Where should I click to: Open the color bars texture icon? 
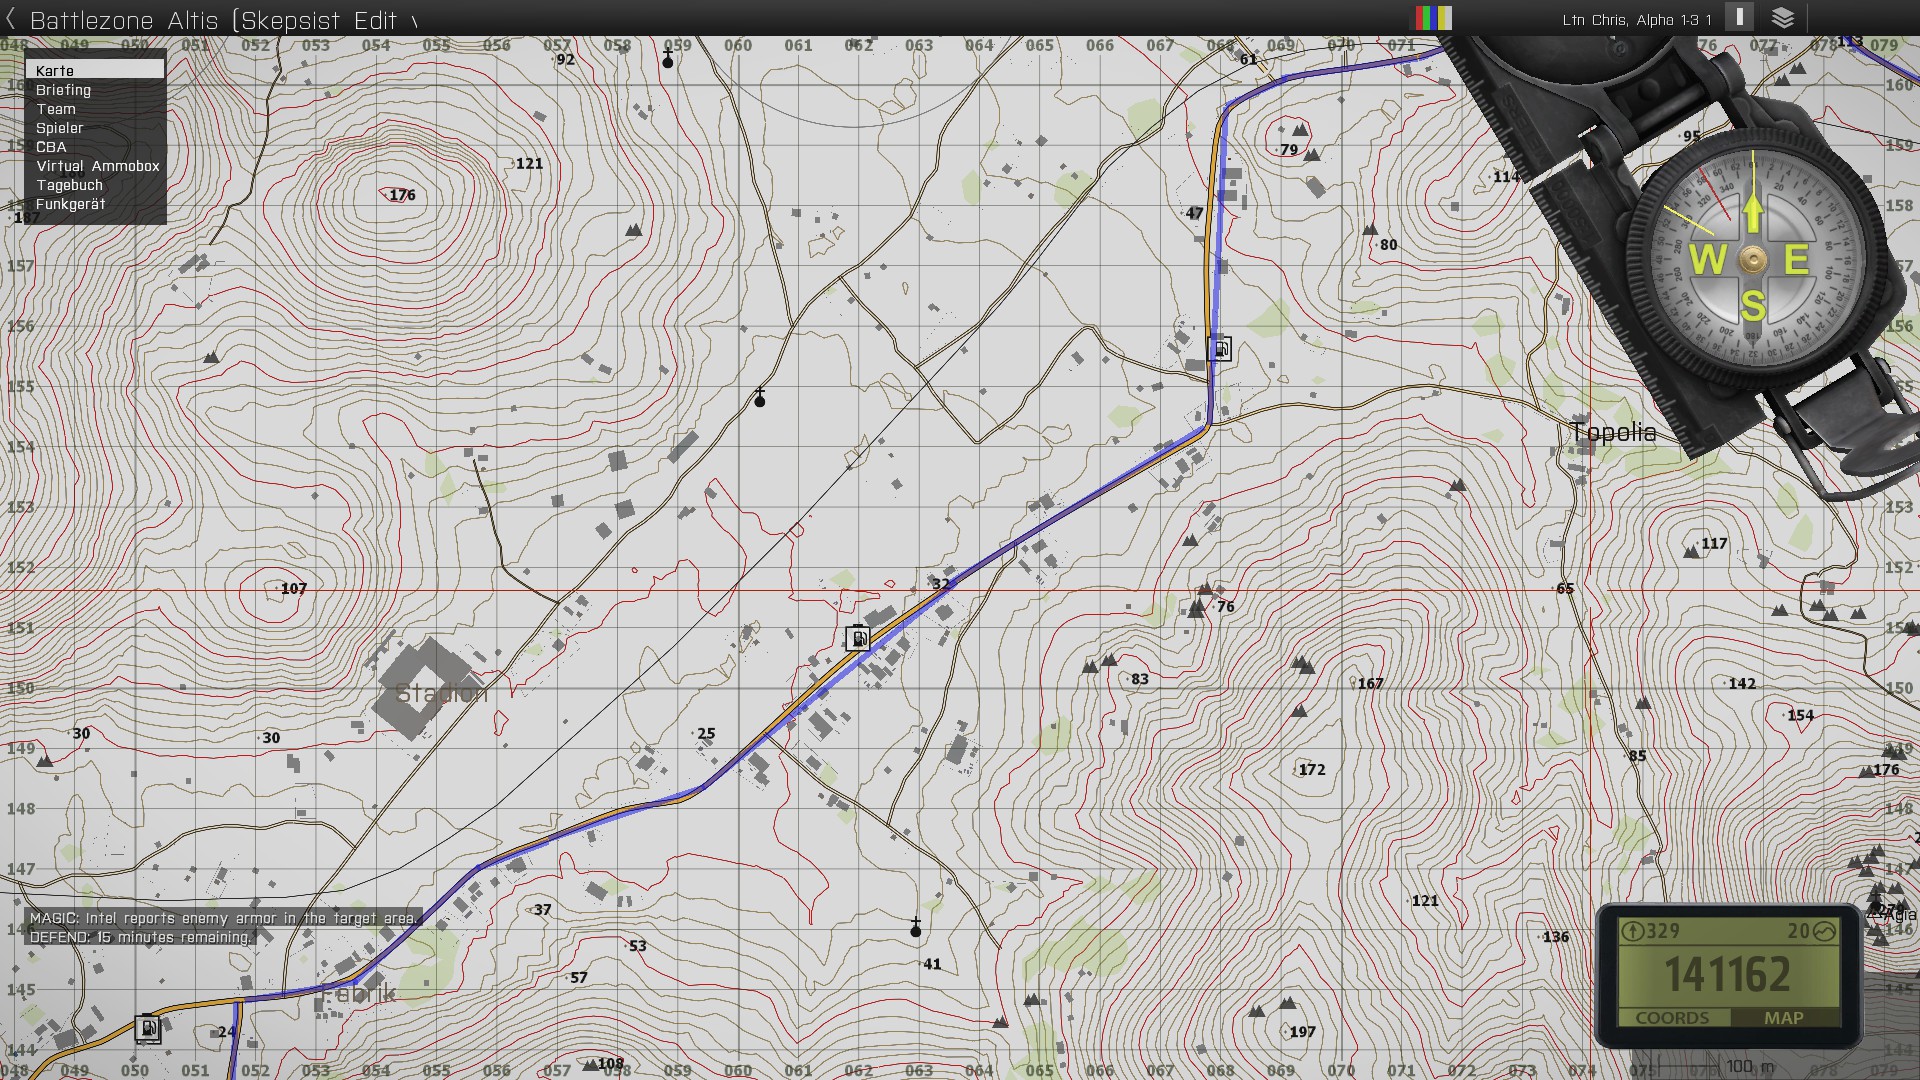pyautogui.click(x=1432, y=18)
